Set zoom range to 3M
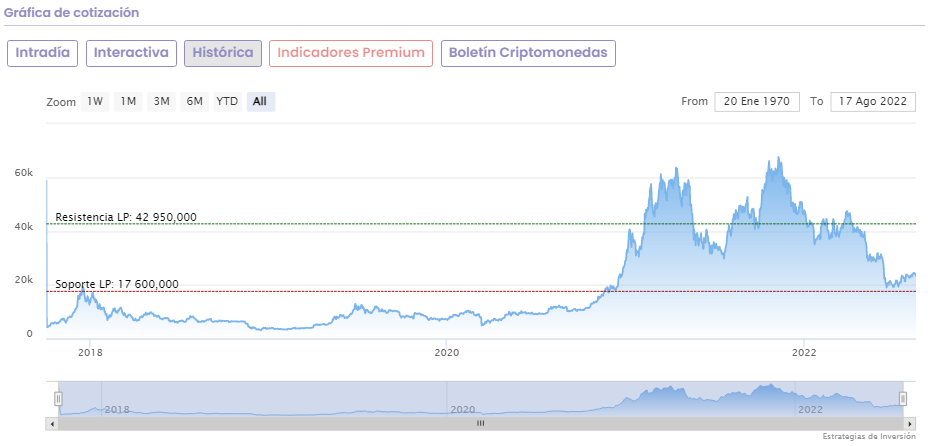The width and height of the screenshot is (933, 446). tap(161, 101)
